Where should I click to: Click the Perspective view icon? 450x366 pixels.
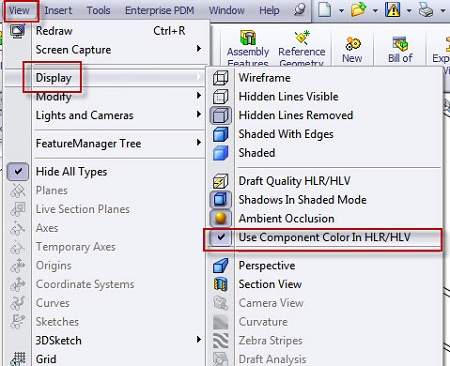point(220,266)
